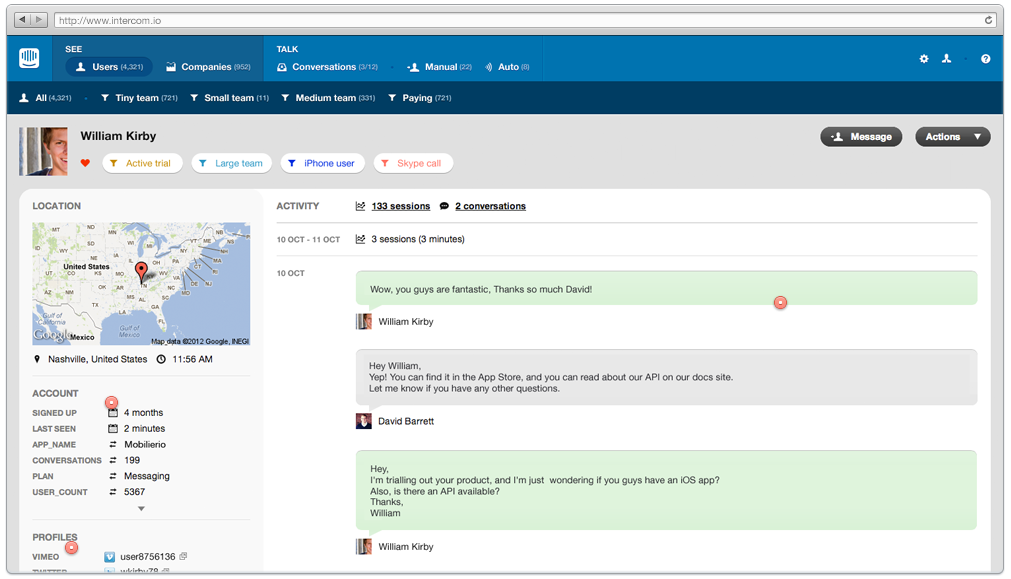This screenshot has height=579, width=1011.
Task: Click the help question mark icon
Action: [x=985, y=59]
